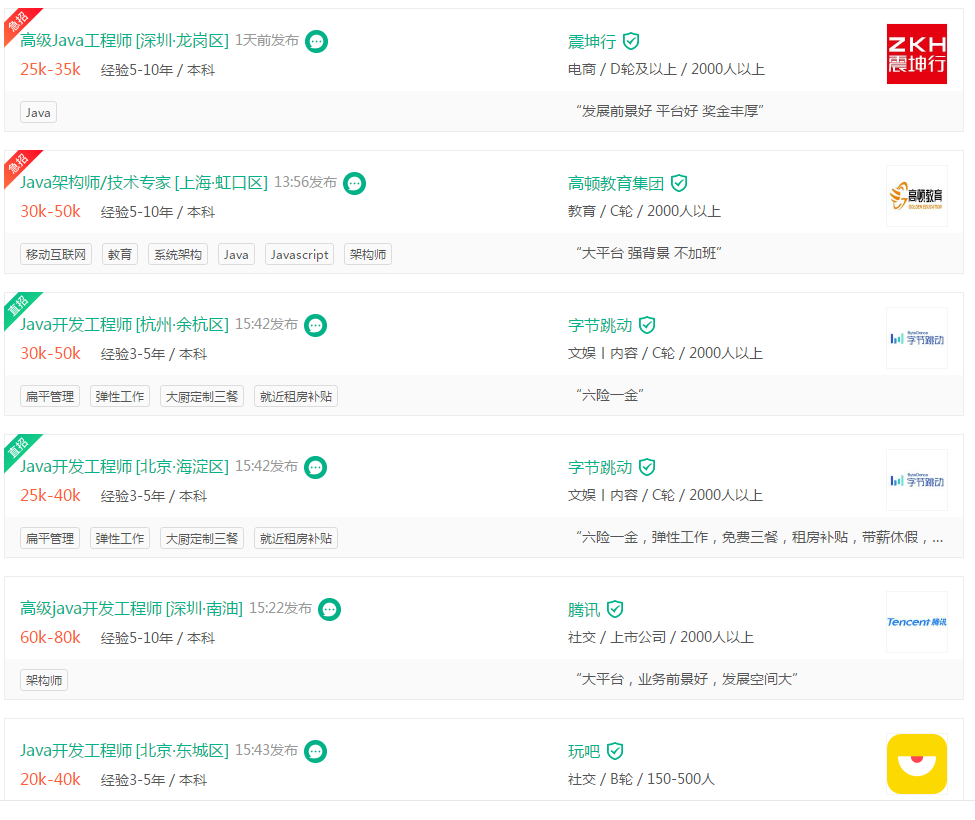Open 玩吧 company name link

(584, 752)
